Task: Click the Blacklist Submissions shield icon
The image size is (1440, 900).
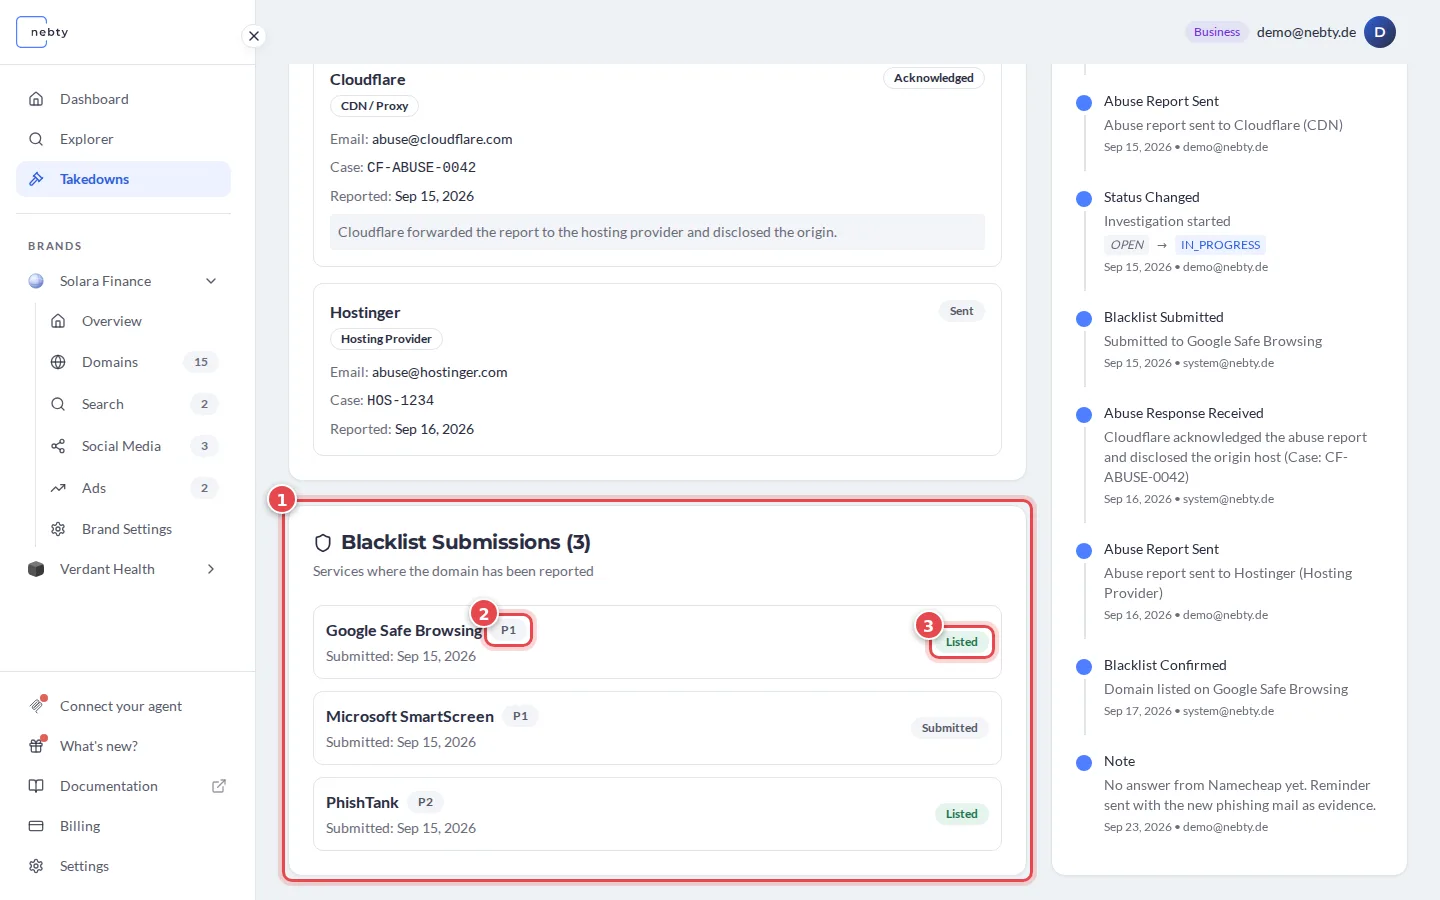Action: [323, 543]
